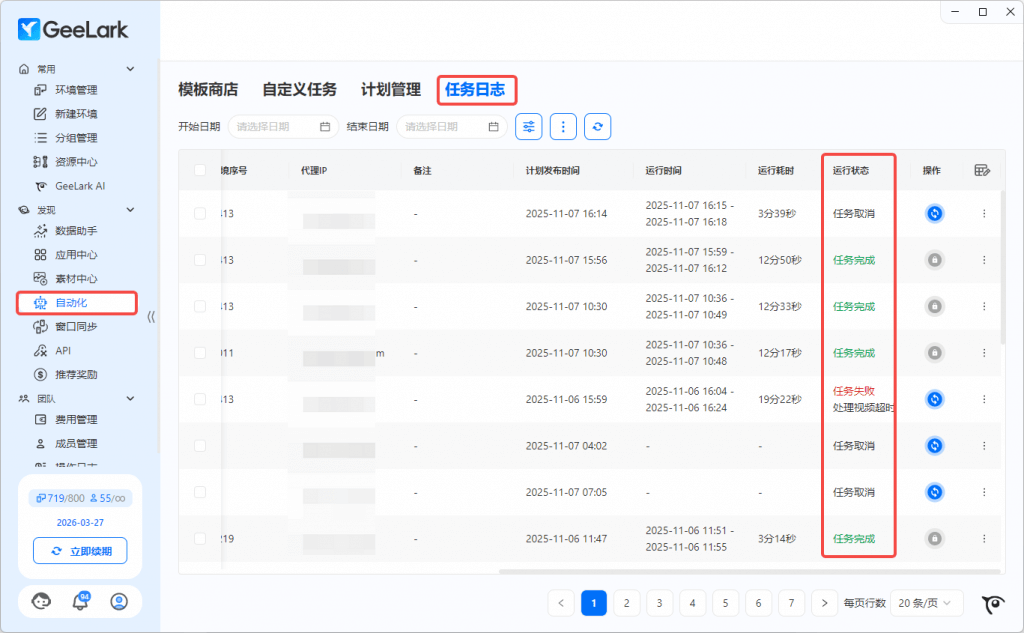
Task: Click the filter settings icon button
Action: [529, 127]
